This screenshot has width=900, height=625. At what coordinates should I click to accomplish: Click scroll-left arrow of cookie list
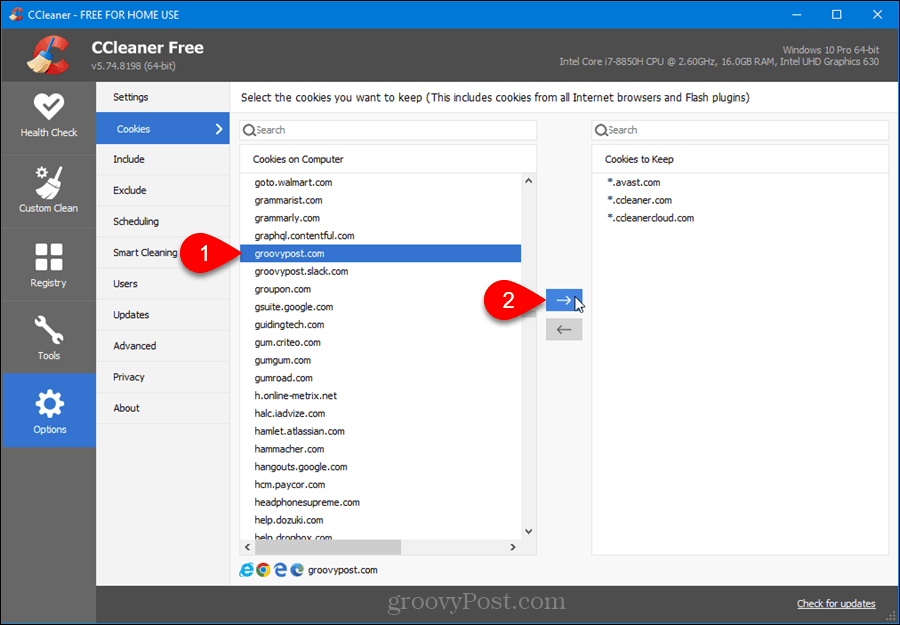click(247, 548)
